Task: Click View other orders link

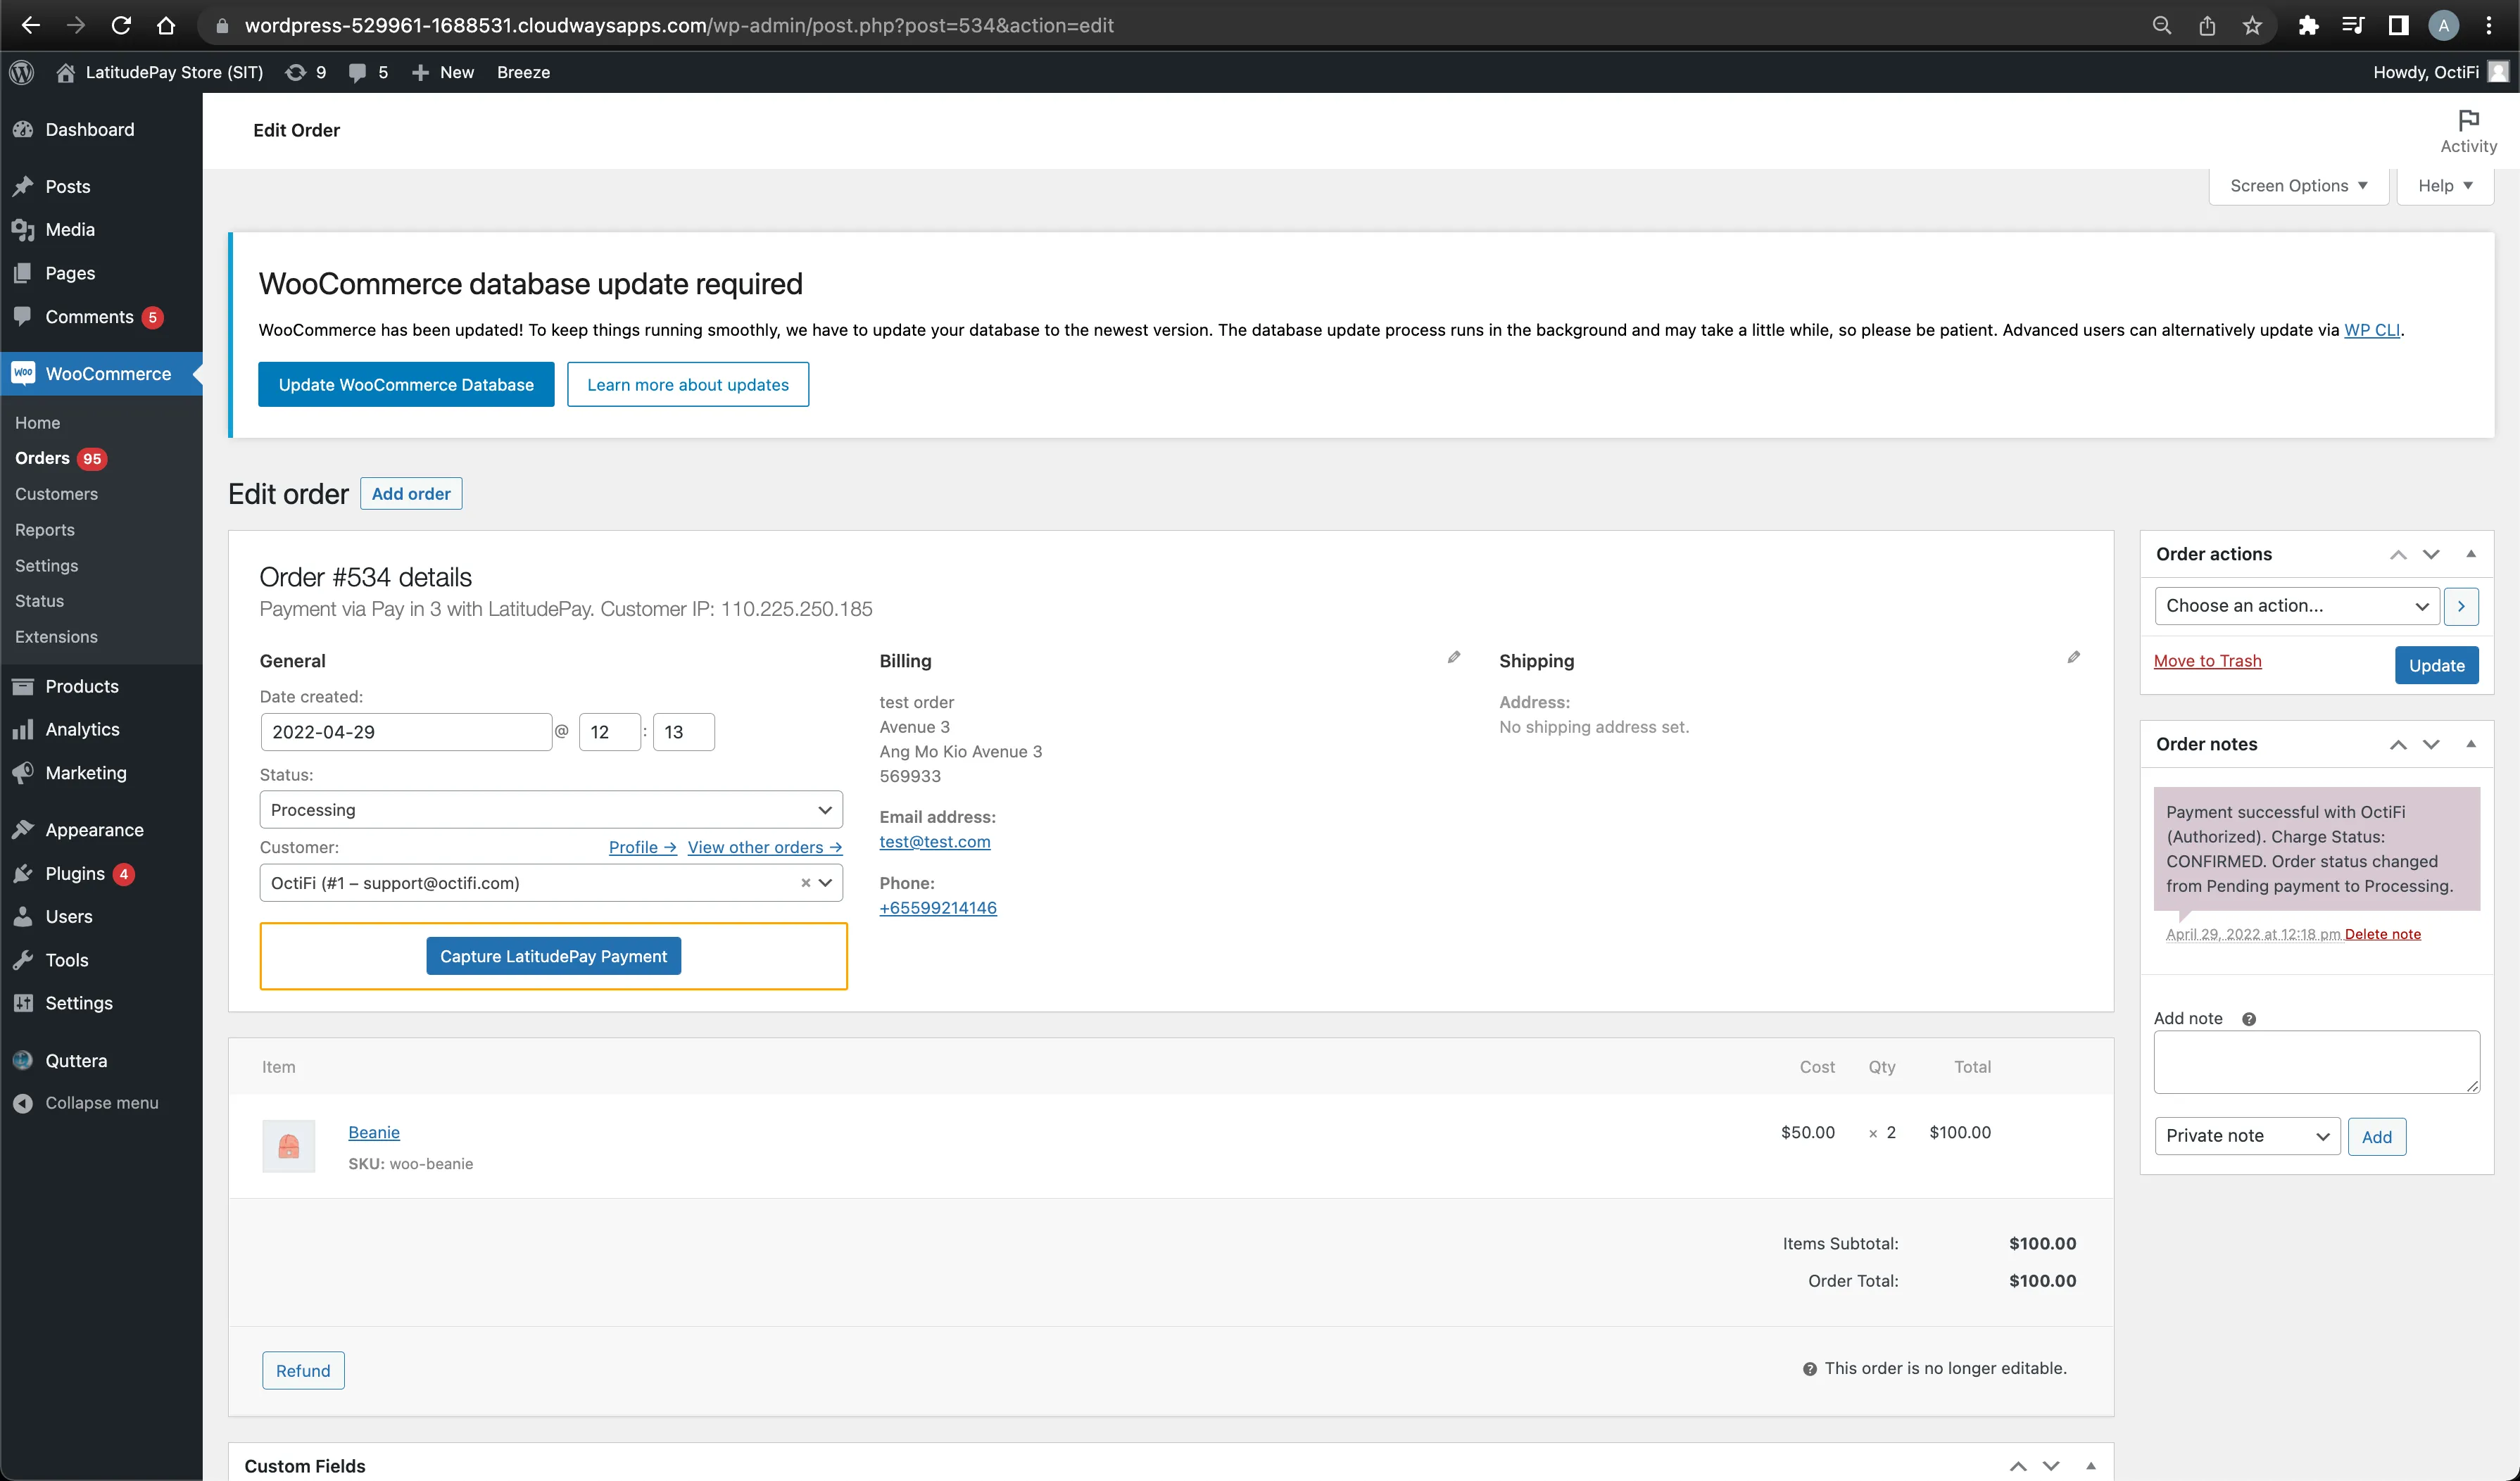Action: tap(765, 847)
